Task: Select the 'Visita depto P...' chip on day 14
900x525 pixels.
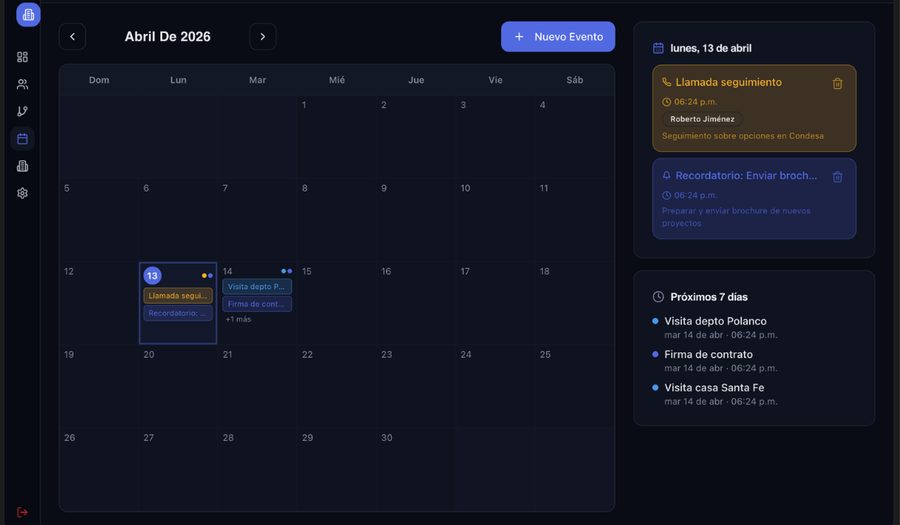Action: click(x=257, y=286)
